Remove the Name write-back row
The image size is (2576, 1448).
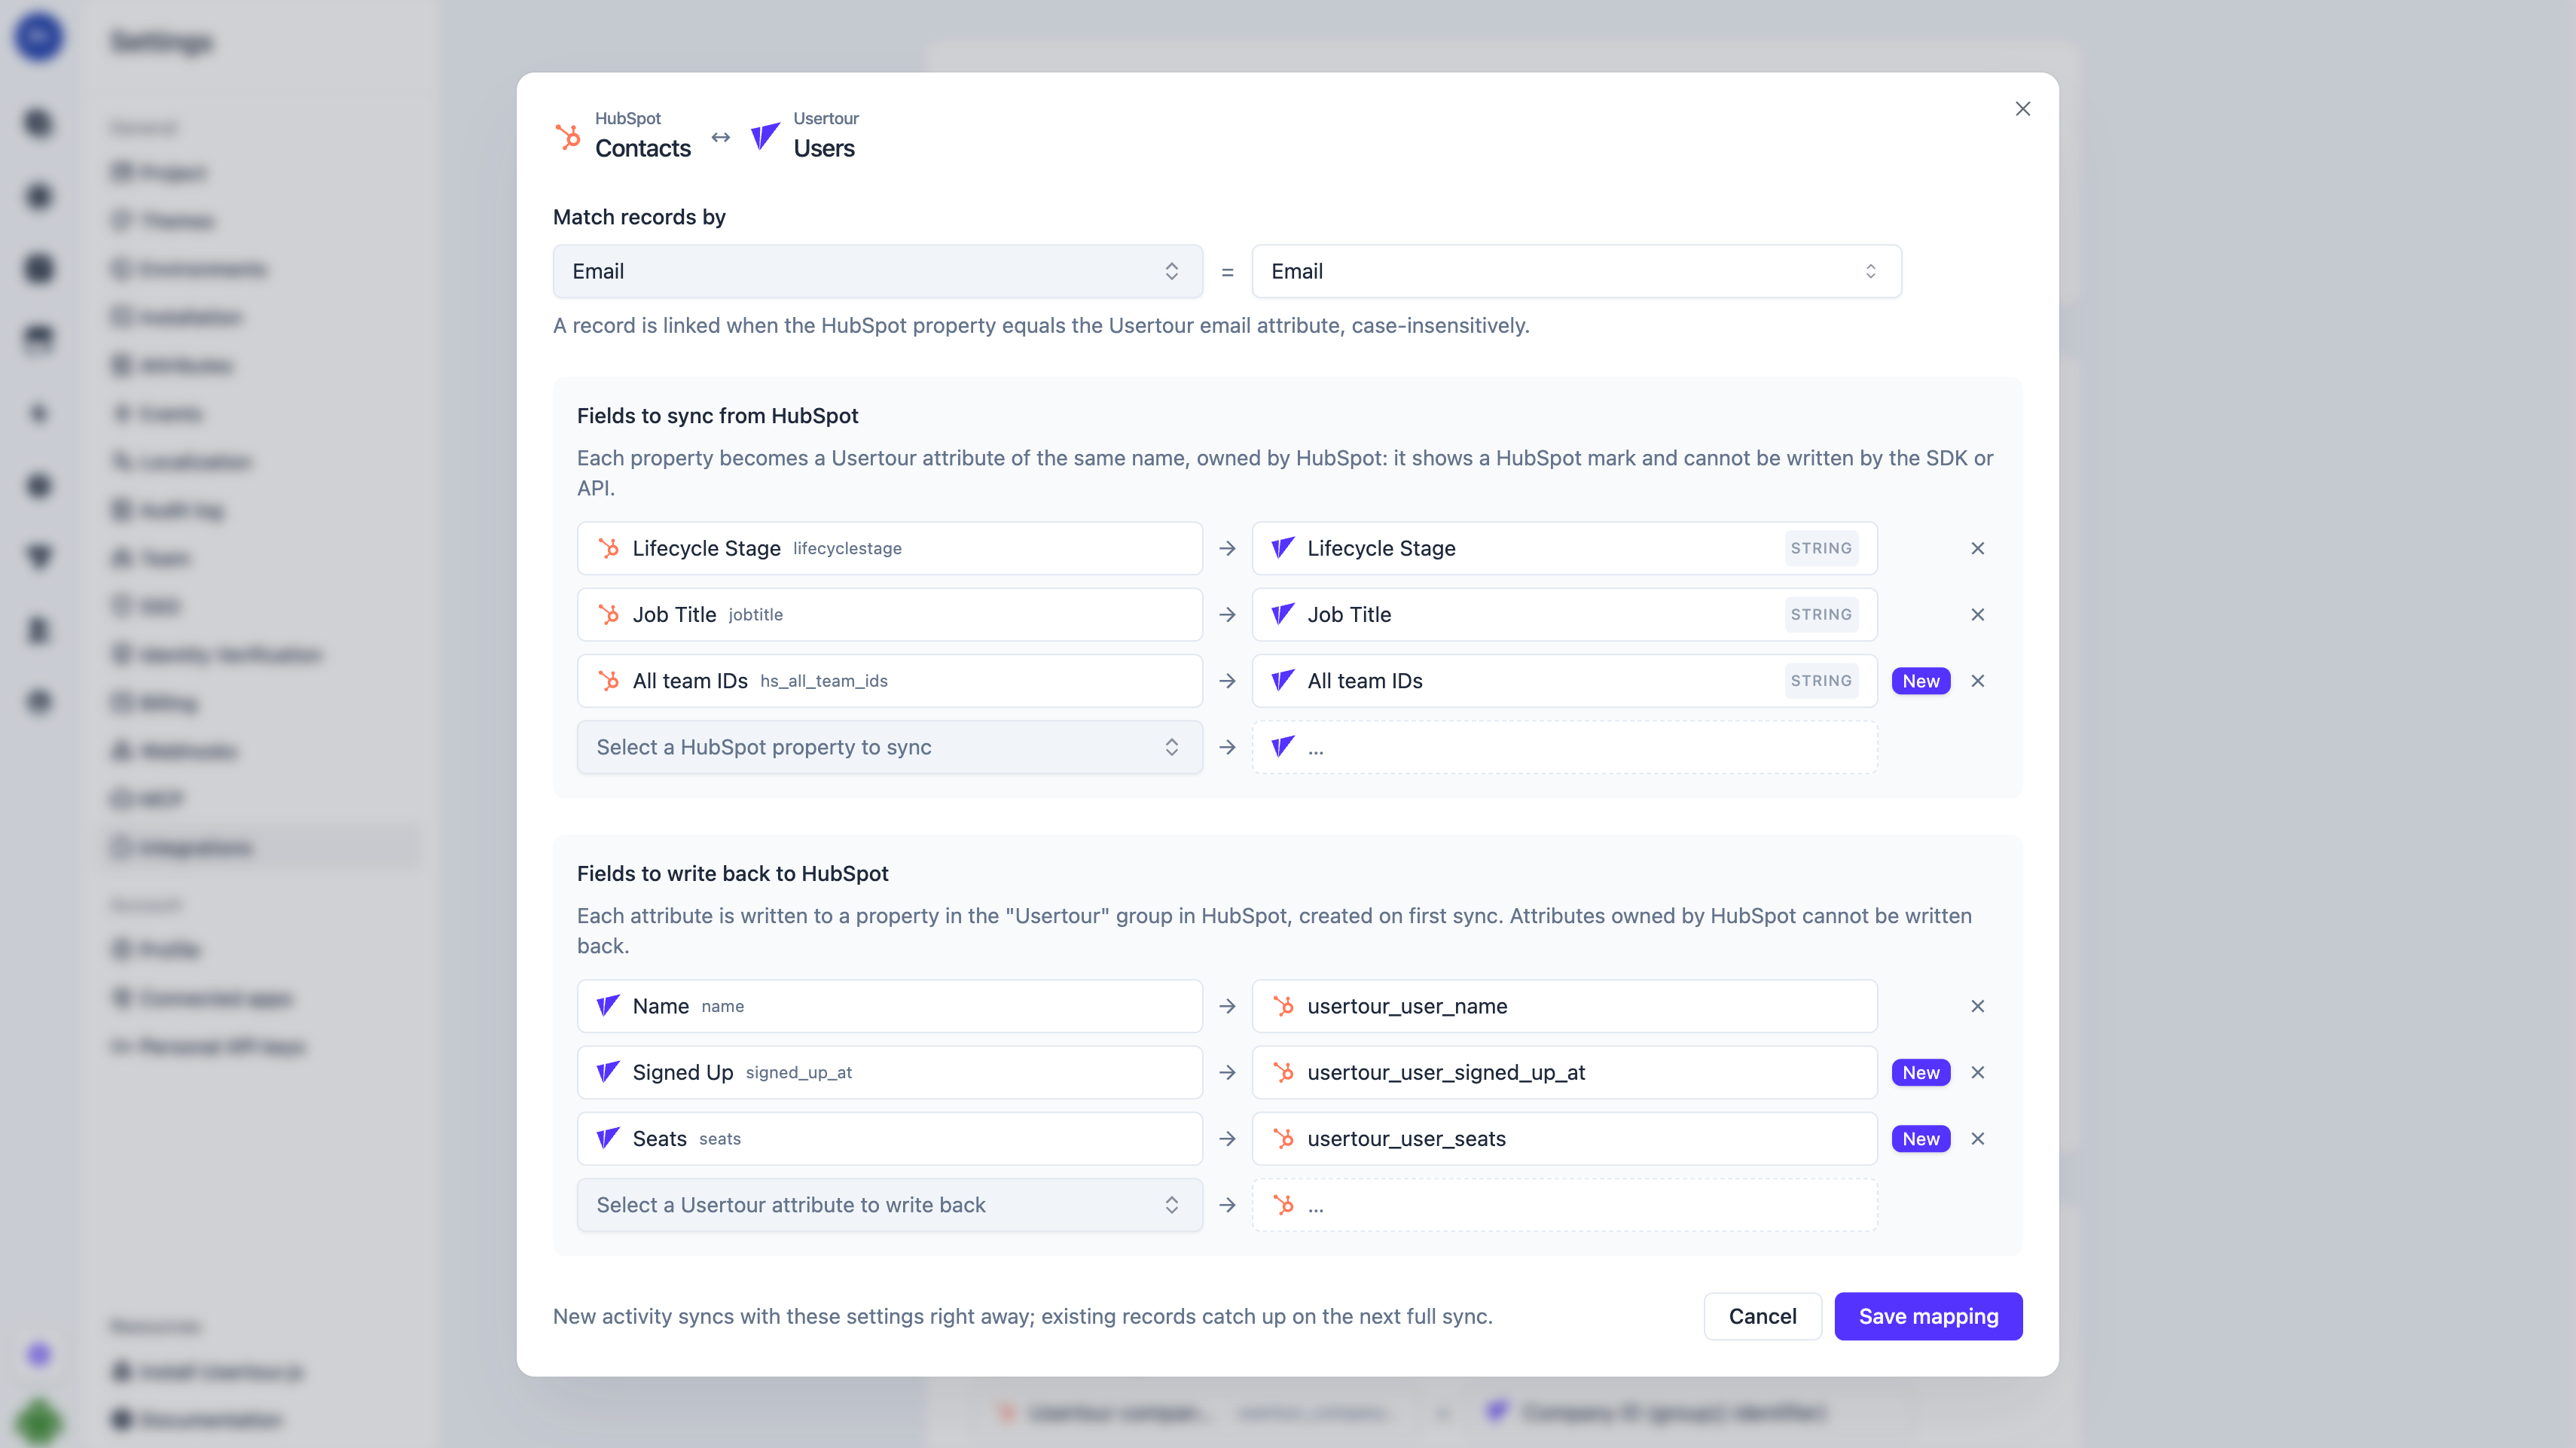[x=1977, y=1006]
